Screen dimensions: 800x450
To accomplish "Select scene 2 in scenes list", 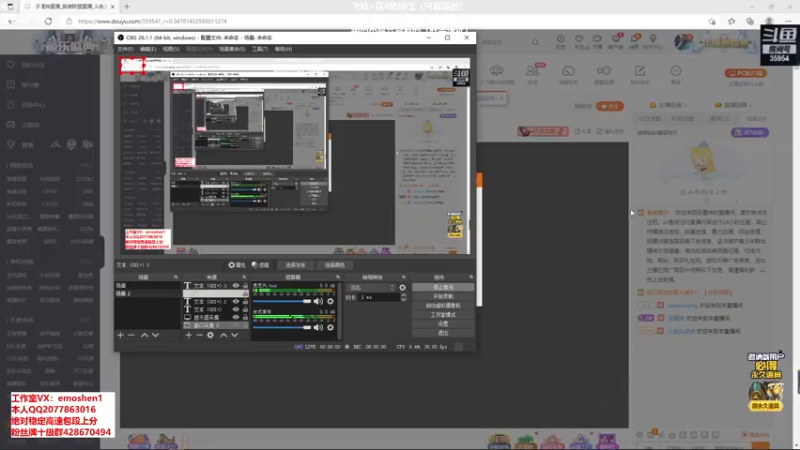I will [147, 293].
